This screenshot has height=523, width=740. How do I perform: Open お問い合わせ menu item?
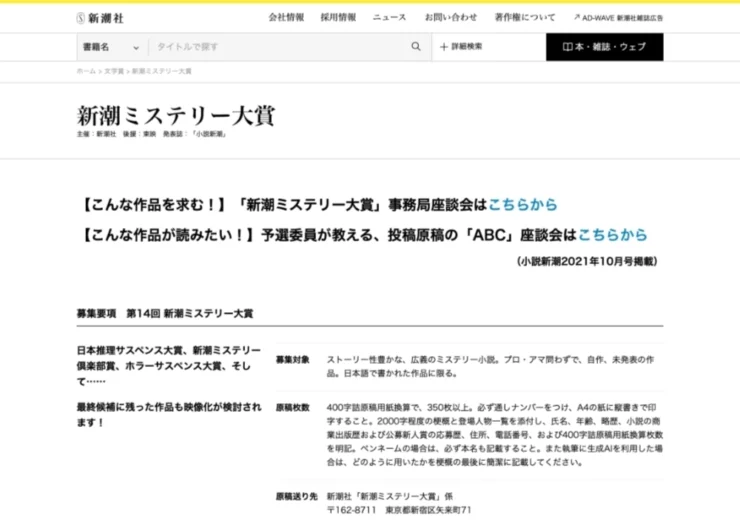451,17
